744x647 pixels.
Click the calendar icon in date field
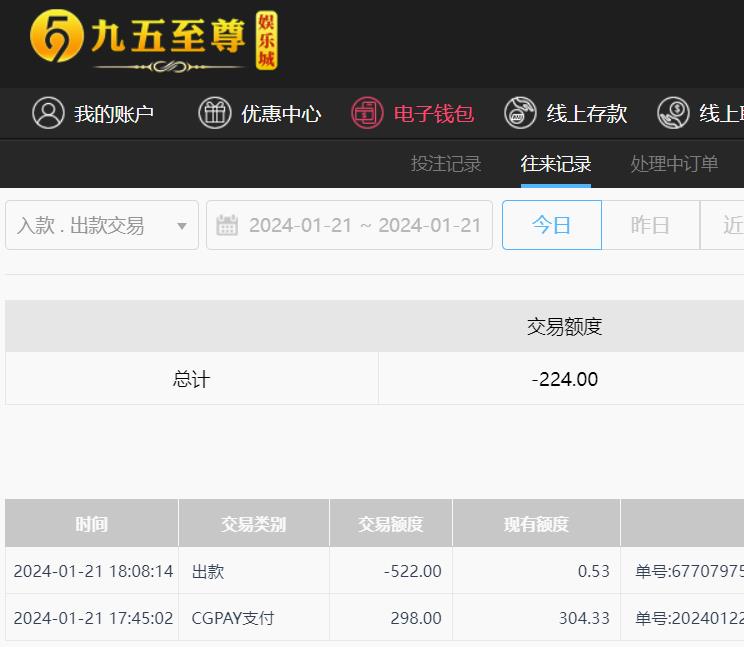[227, 225]
